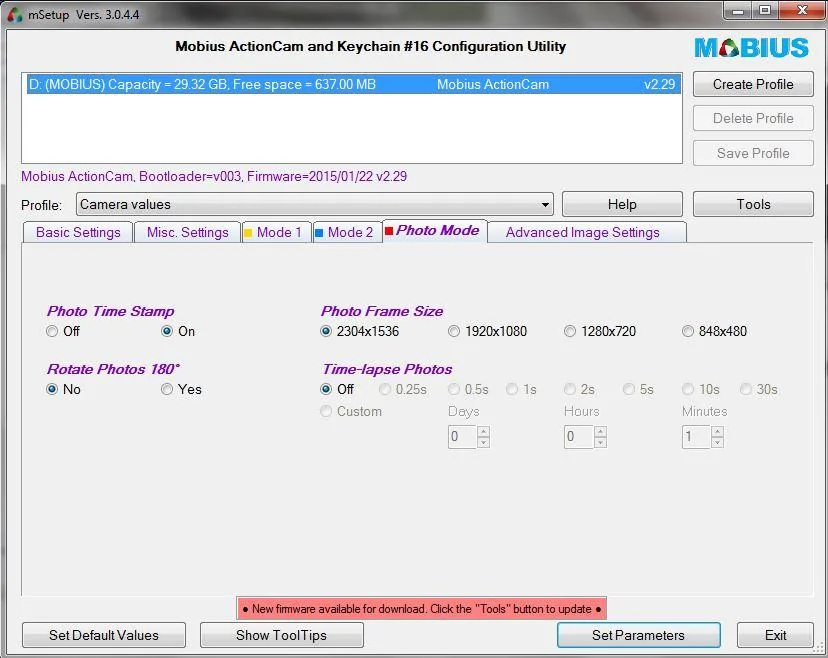
Task: Click the mSetup app icon in title bar
Action: click(x=15, y=14)
